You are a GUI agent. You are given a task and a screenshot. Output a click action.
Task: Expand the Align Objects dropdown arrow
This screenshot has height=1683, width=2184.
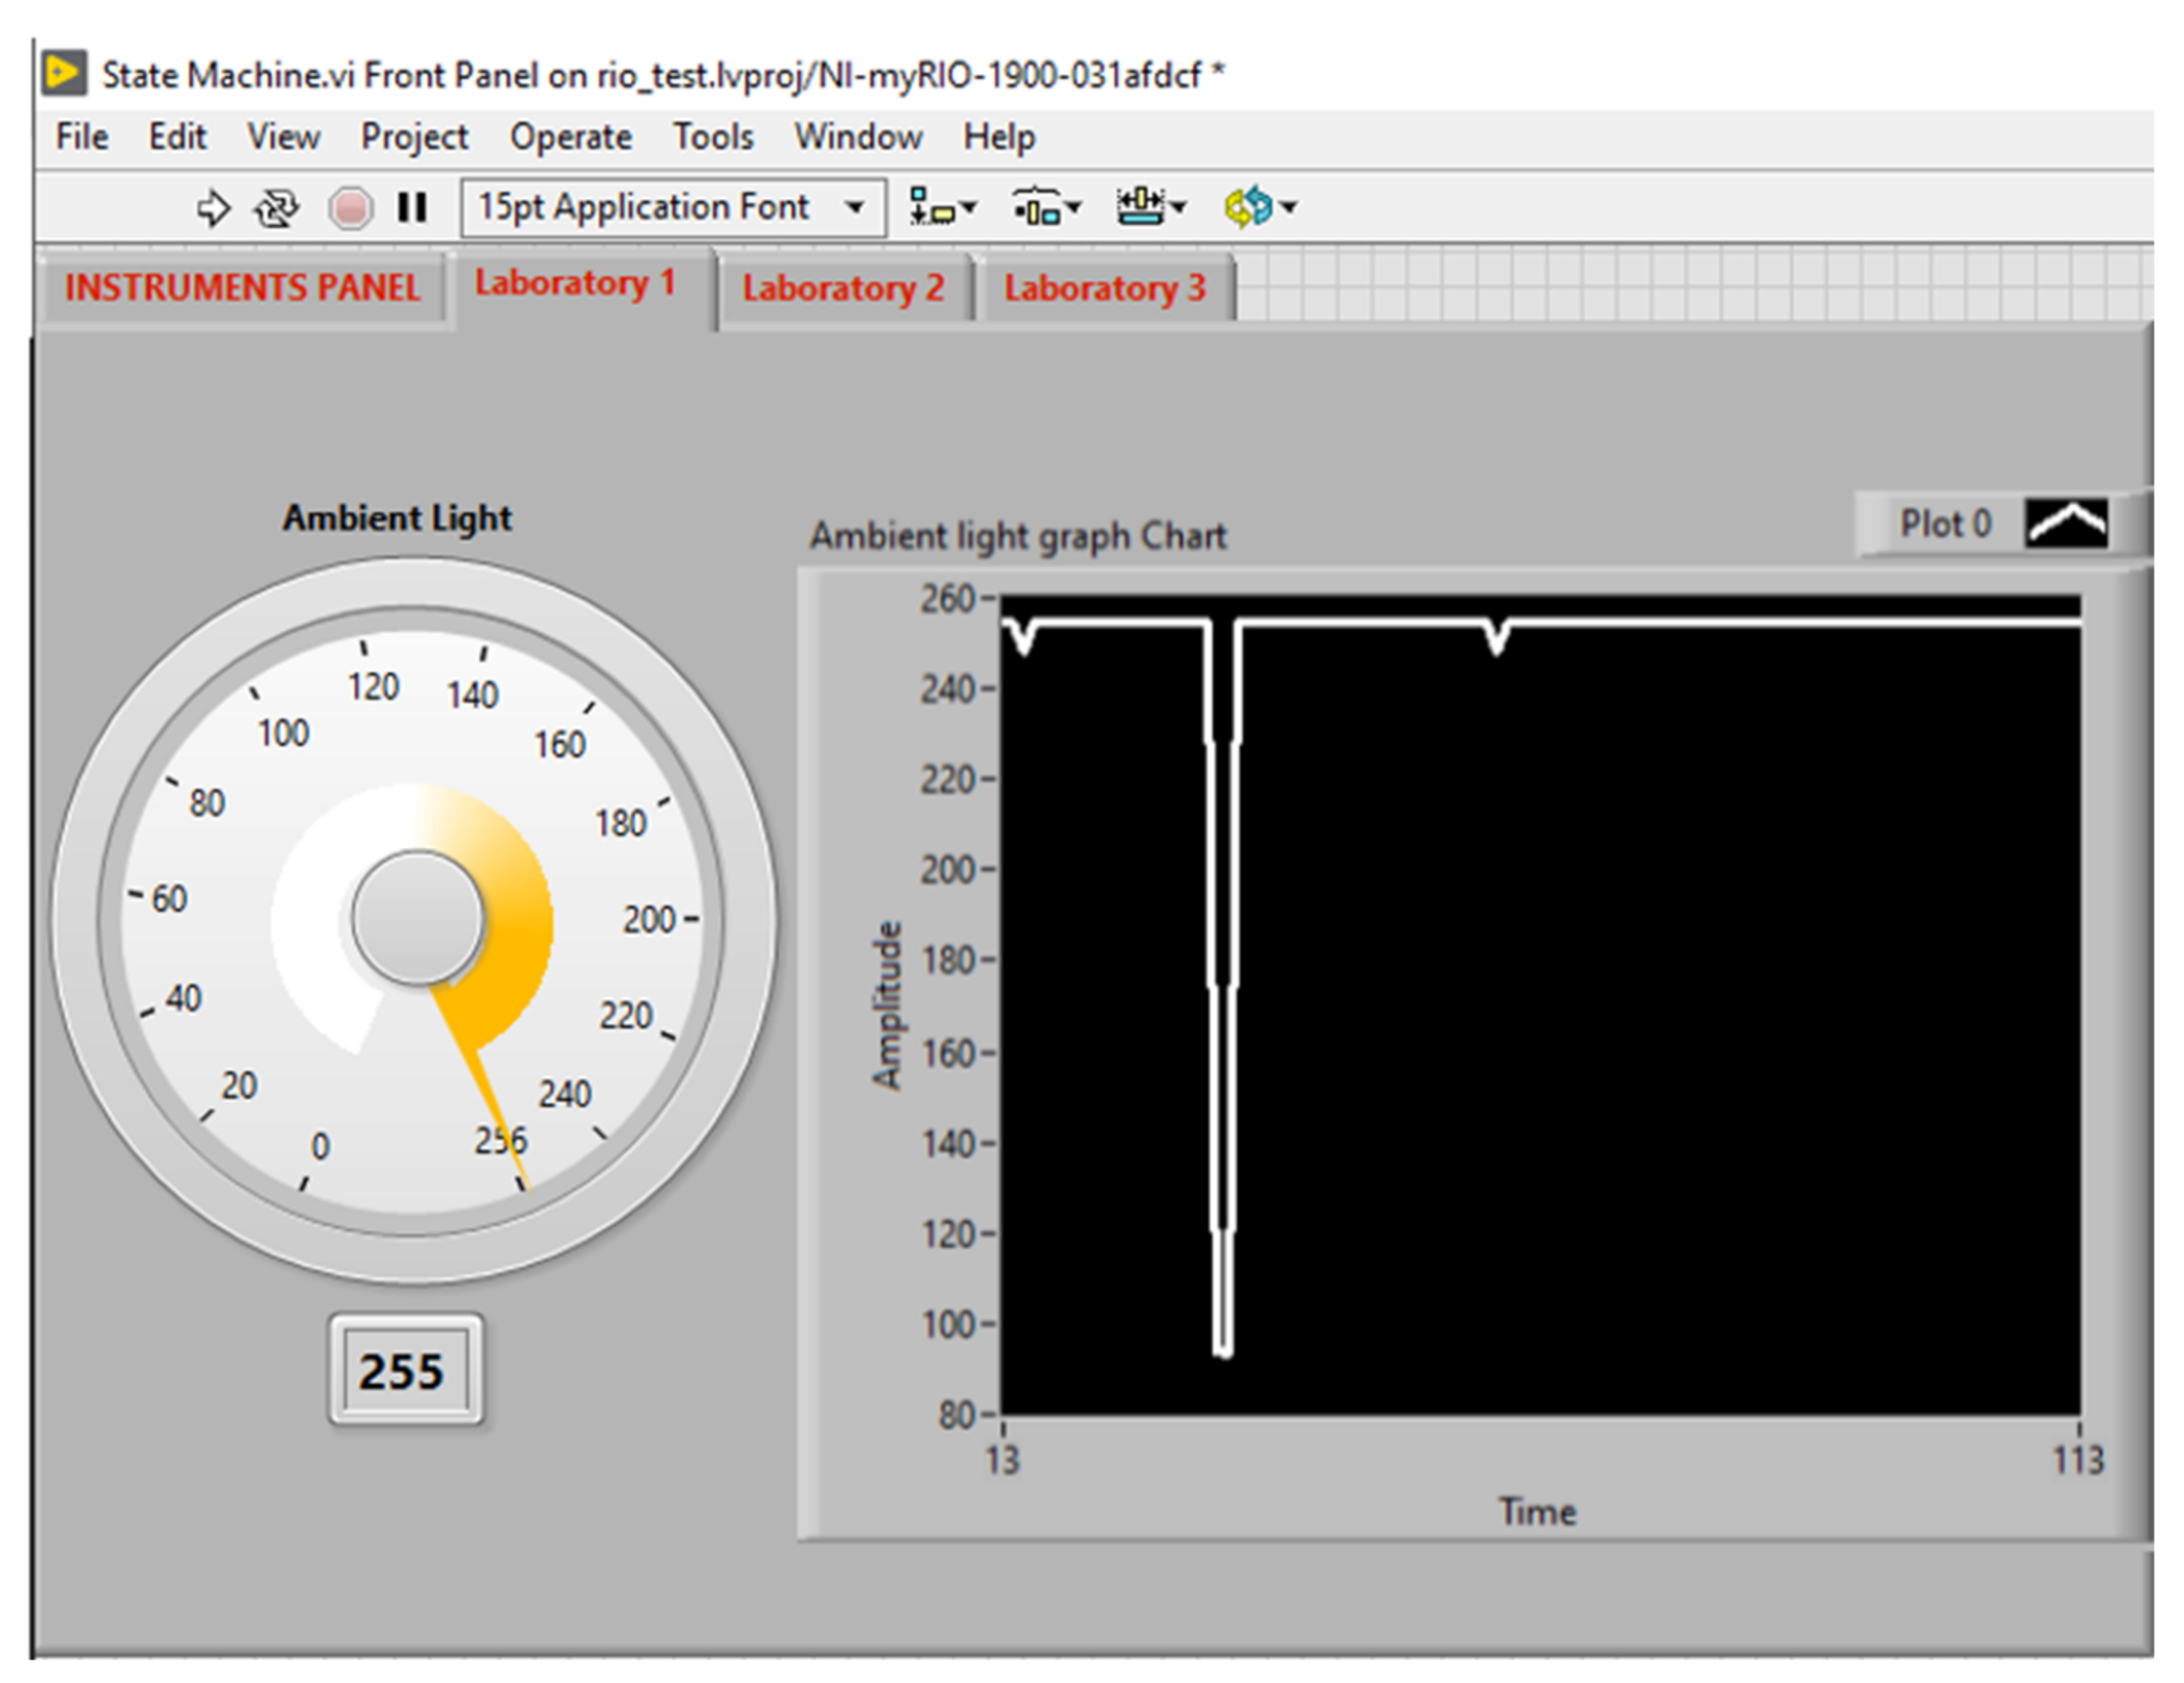click(x=968, y=208)
